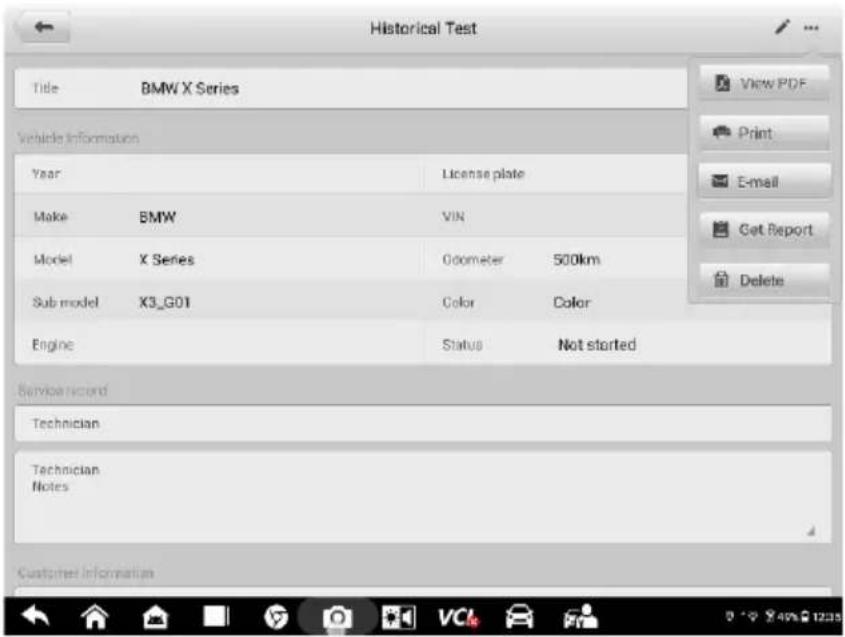The width and height of the screenshot is (845, 637).
Task: Open the VCI connection status icon
Action: 458,618
